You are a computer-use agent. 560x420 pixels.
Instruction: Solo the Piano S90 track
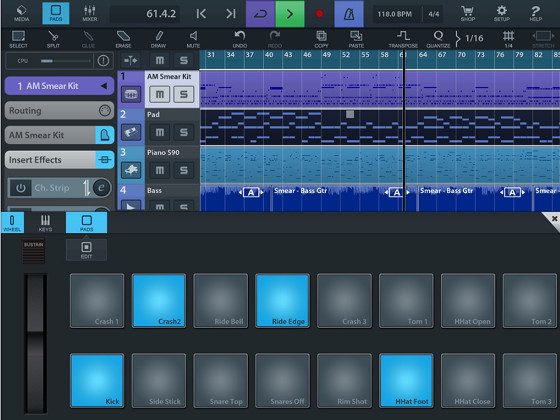click(x=184, y=170)
